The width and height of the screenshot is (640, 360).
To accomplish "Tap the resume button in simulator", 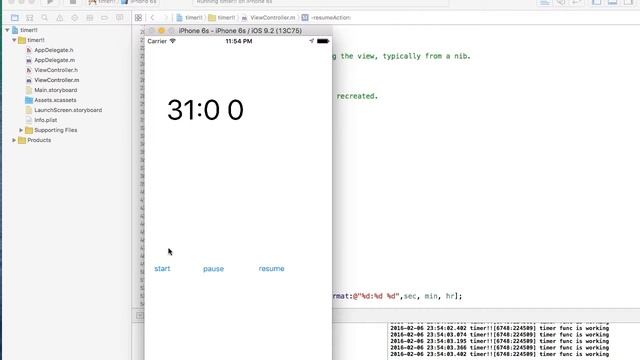I will pyautogui.click(x=271, y=269).
